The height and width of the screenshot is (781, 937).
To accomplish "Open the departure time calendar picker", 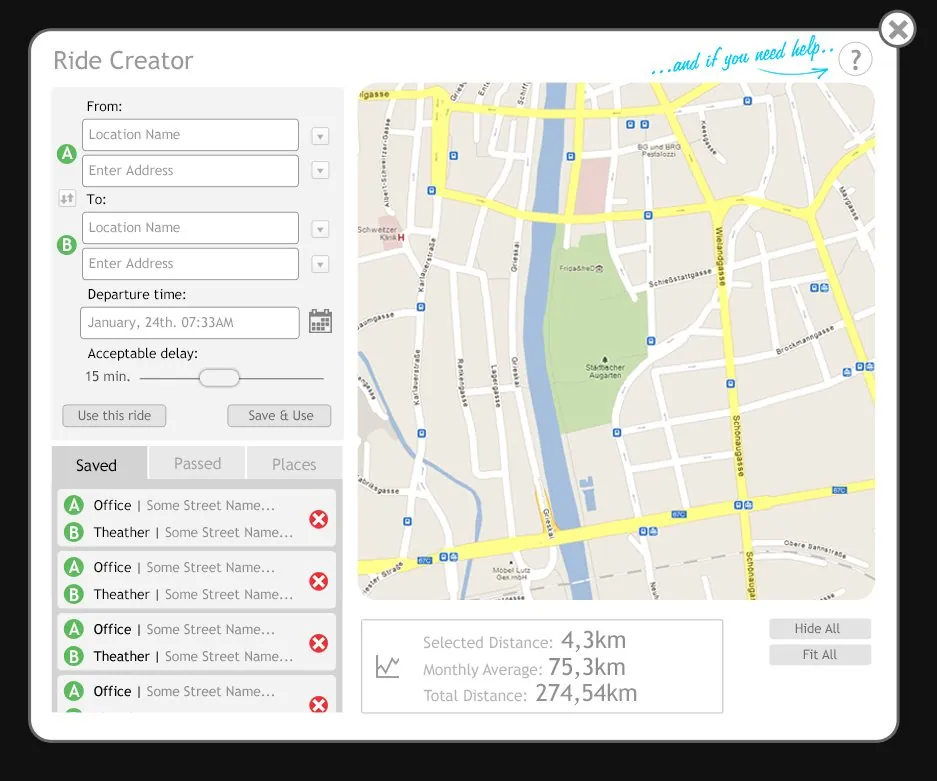I will pyautogui.click(x=320, y=321).
